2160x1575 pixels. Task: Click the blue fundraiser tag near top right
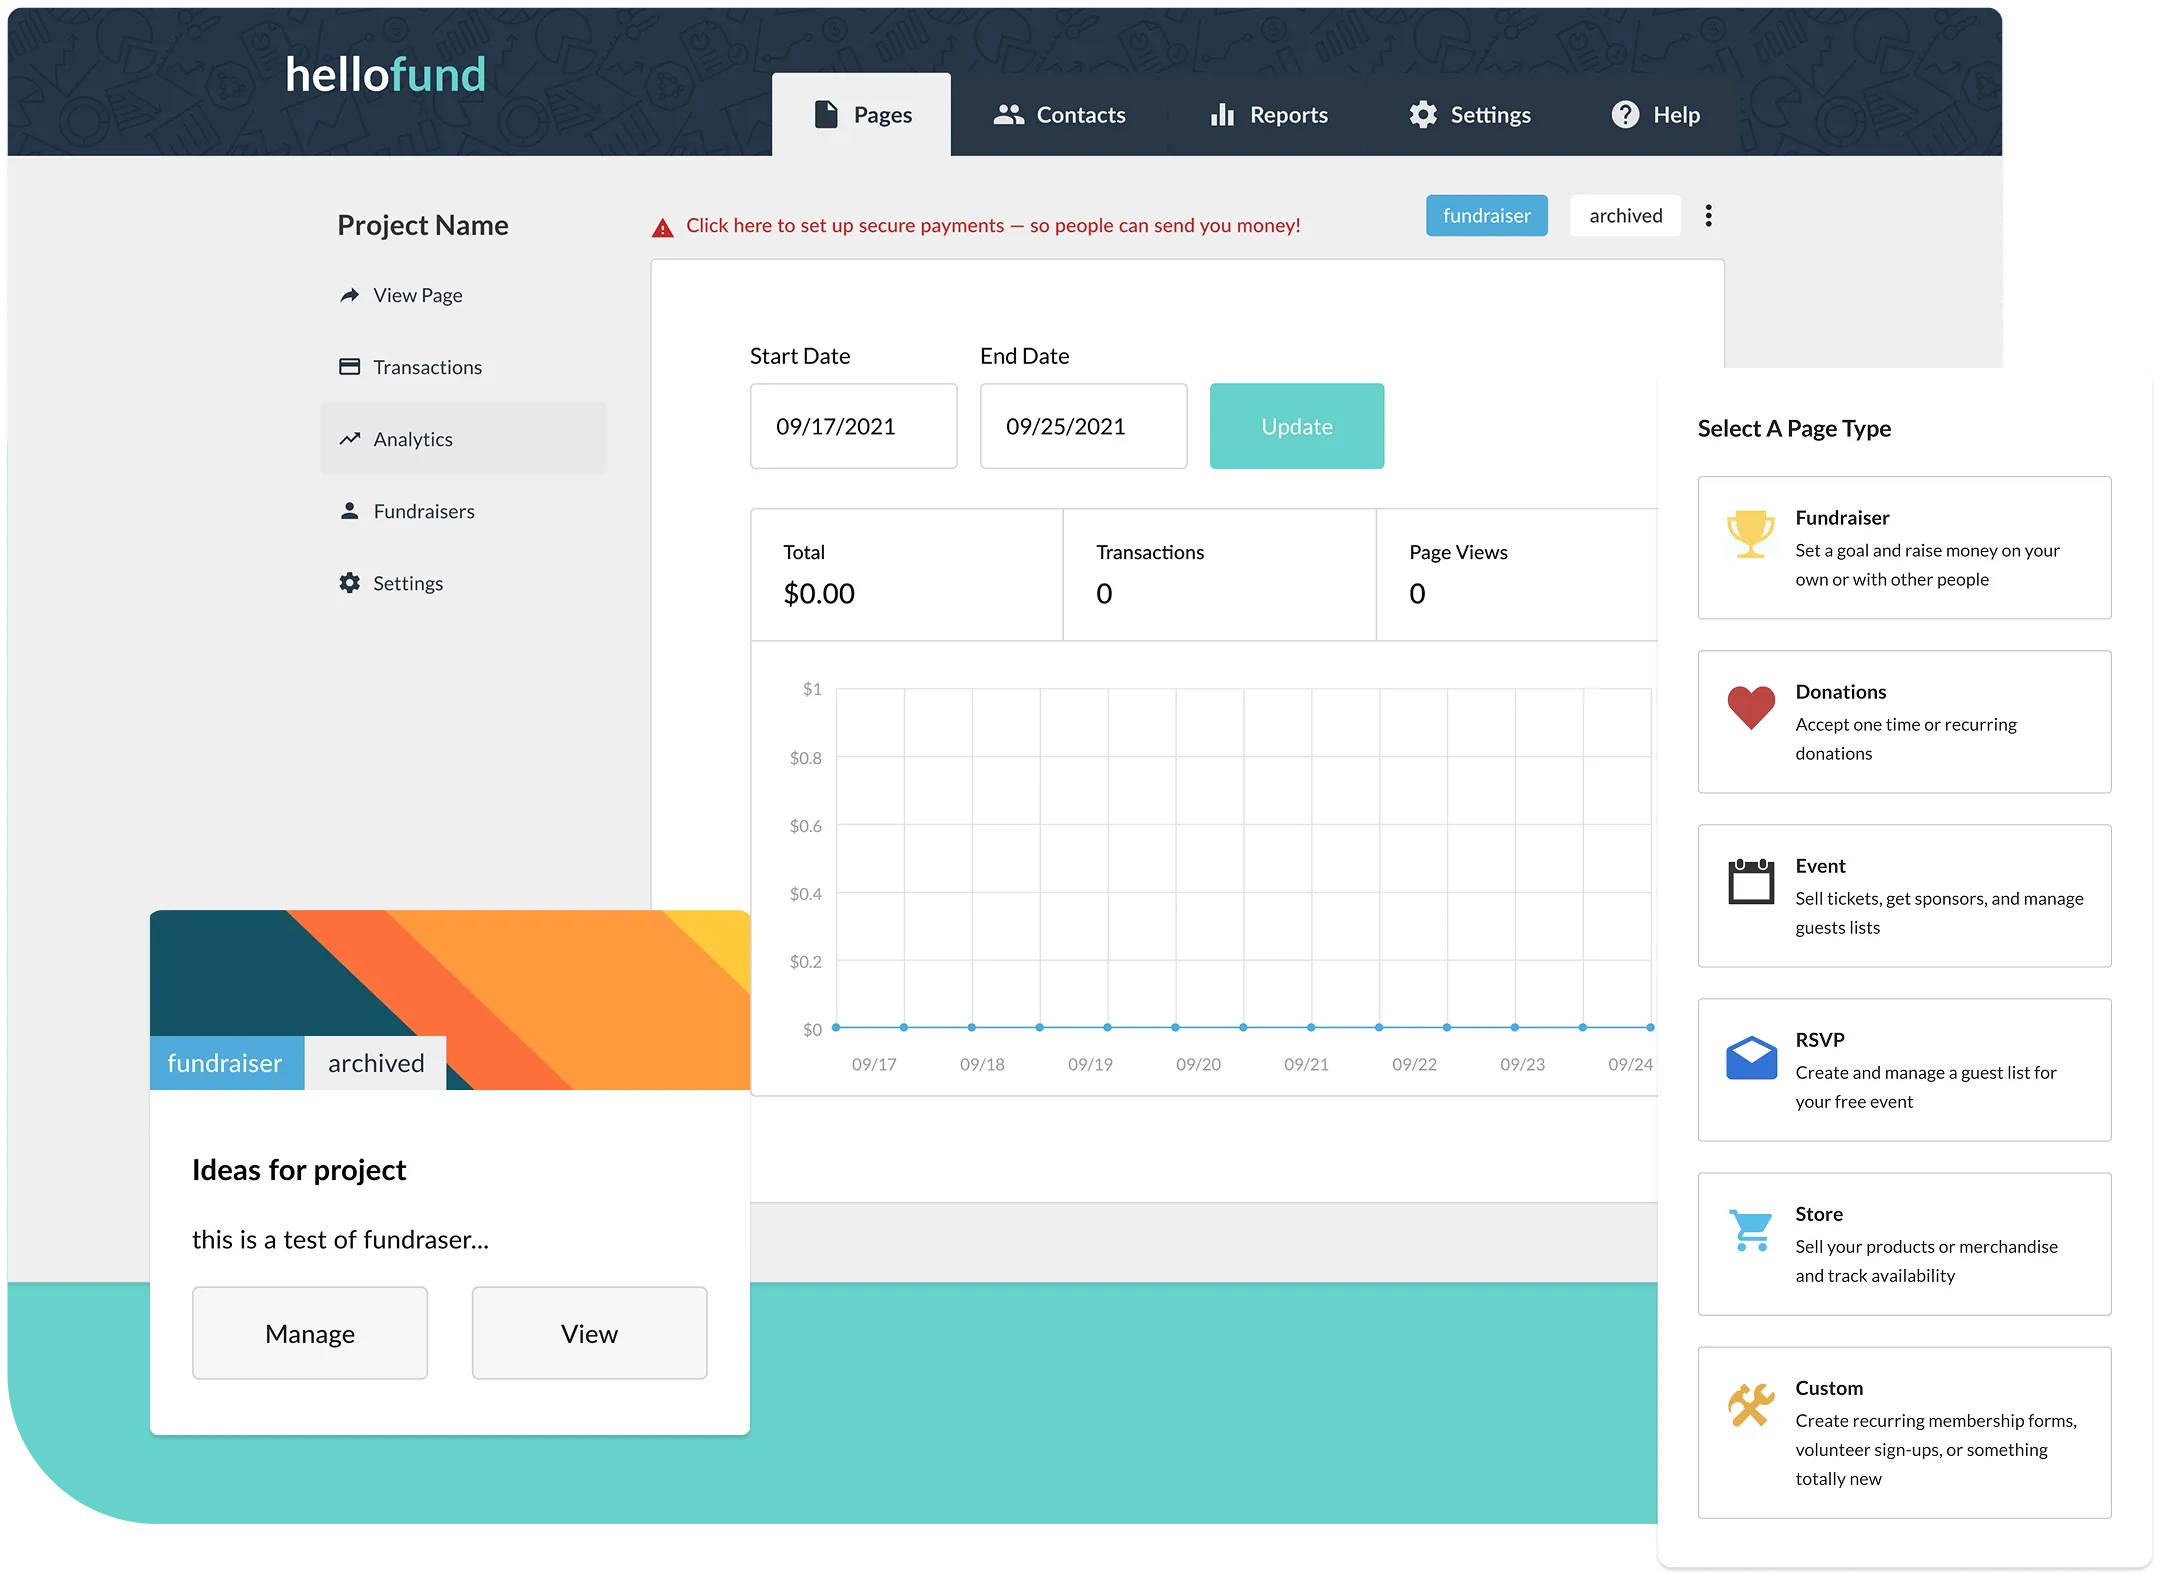[x=1486, y=216]
